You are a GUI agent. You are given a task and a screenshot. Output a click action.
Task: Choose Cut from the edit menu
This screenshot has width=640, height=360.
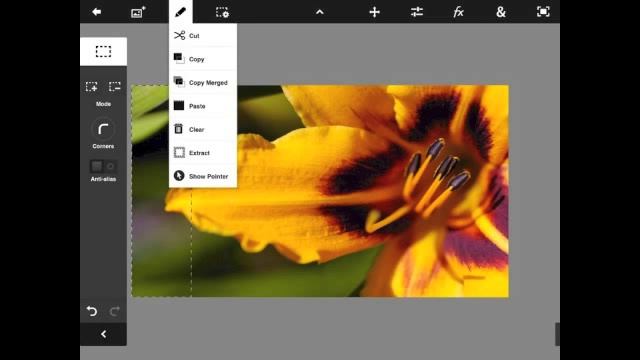203,36
